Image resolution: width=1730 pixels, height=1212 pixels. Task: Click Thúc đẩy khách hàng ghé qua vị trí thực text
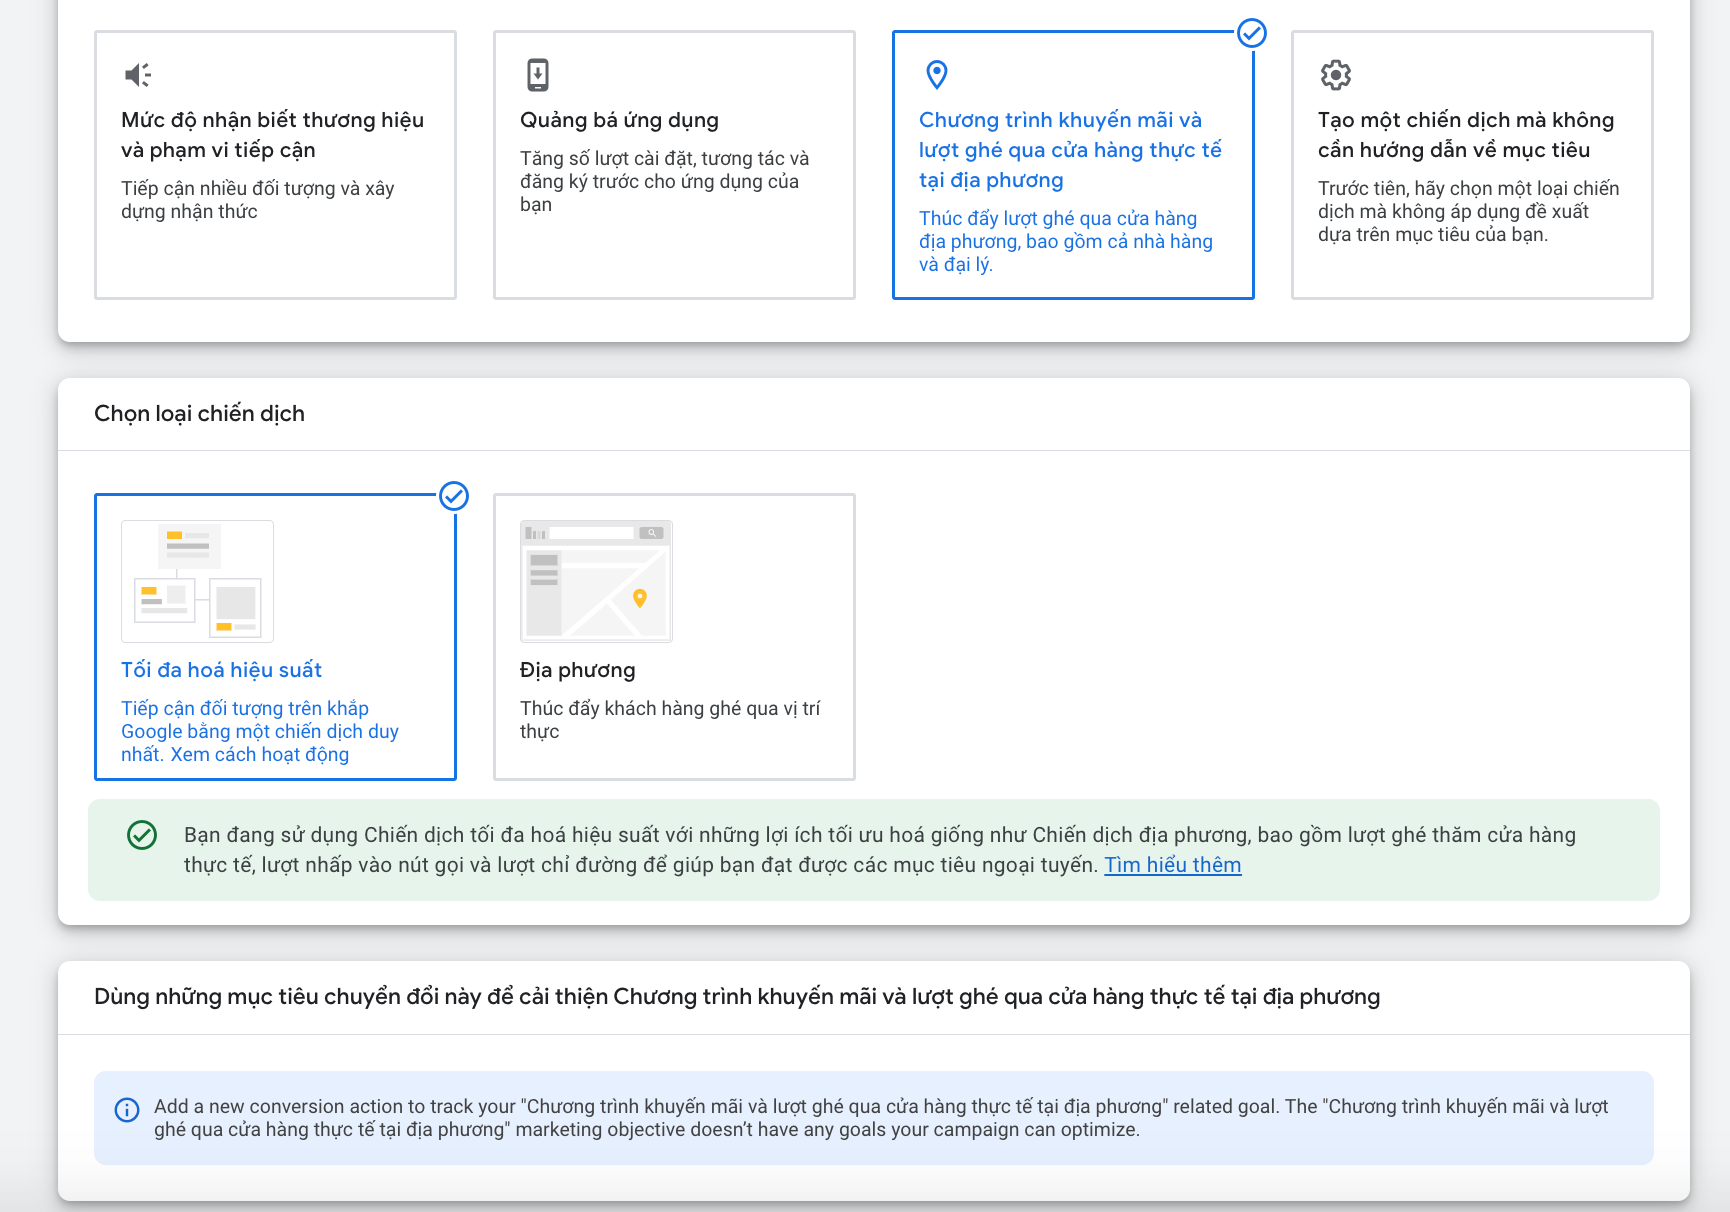670,720
